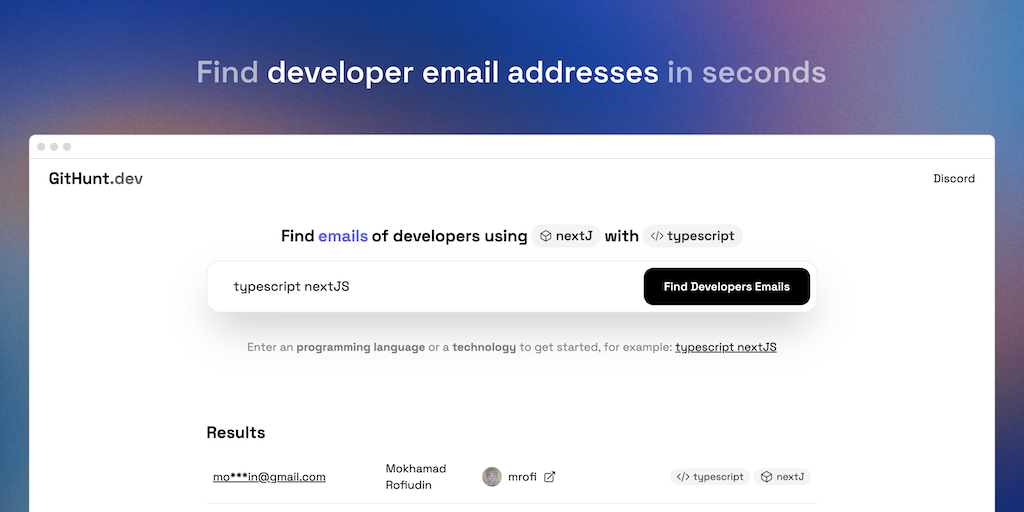The width and height of the screenshot is (1024, 512).
Task: Click the underlined typescript nextJS example link
Action: coord(726,347)
